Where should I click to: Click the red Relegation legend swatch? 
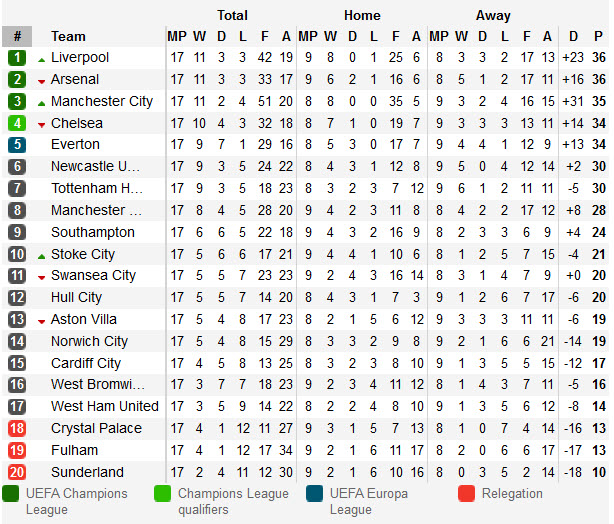pyautogui.click(x=466, y=494)
